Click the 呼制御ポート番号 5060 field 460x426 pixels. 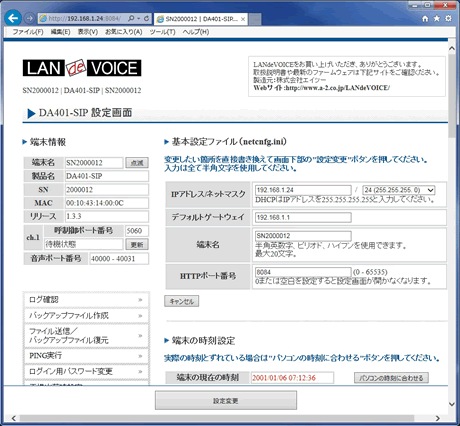pos(137,231)
